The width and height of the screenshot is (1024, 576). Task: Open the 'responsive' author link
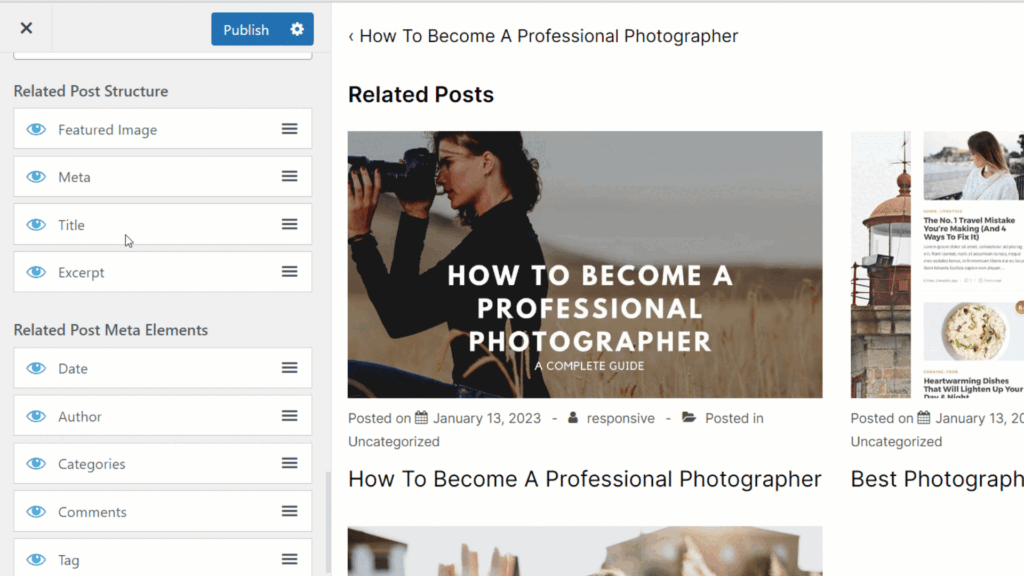tap(620, 418)
